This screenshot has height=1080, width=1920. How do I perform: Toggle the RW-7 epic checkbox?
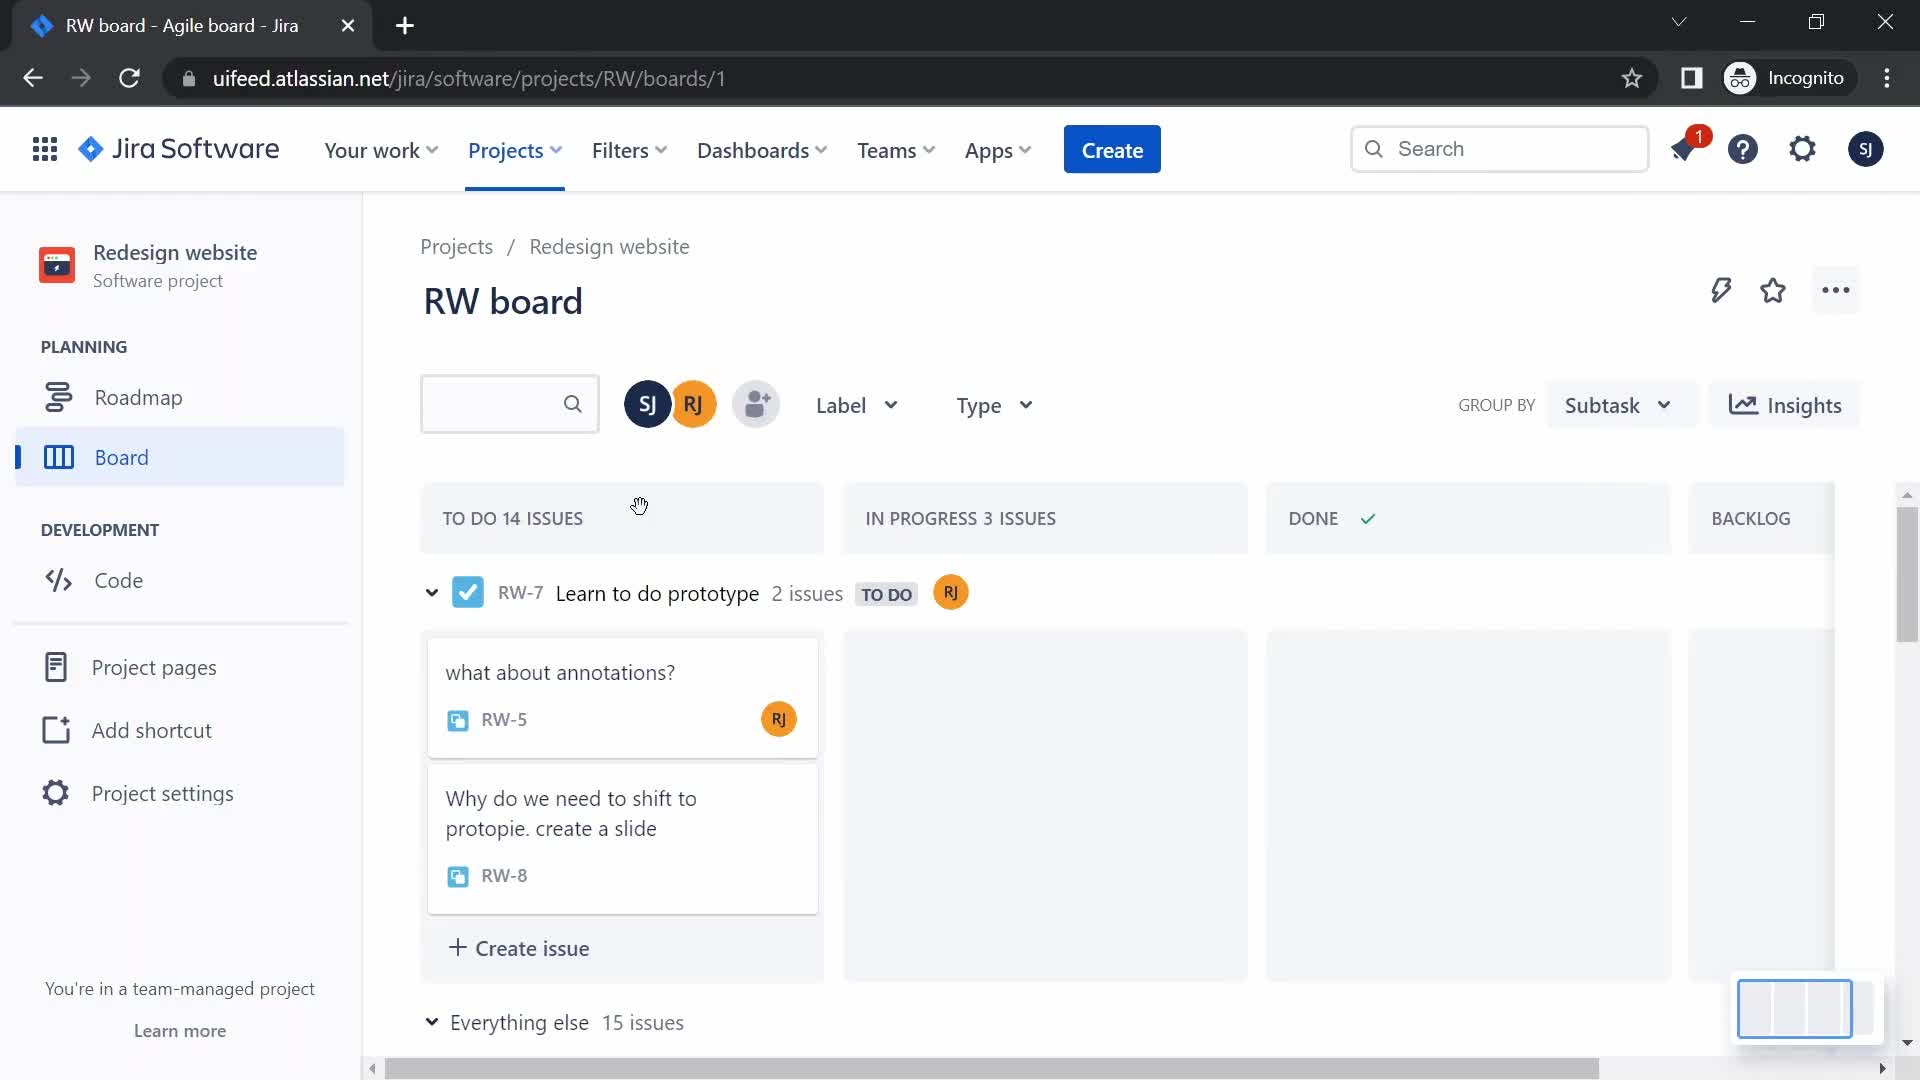click(468, 592)
